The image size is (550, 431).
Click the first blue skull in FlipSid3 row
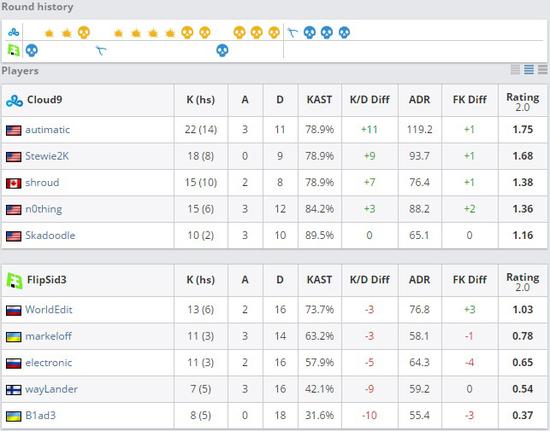tap(32, 50)
